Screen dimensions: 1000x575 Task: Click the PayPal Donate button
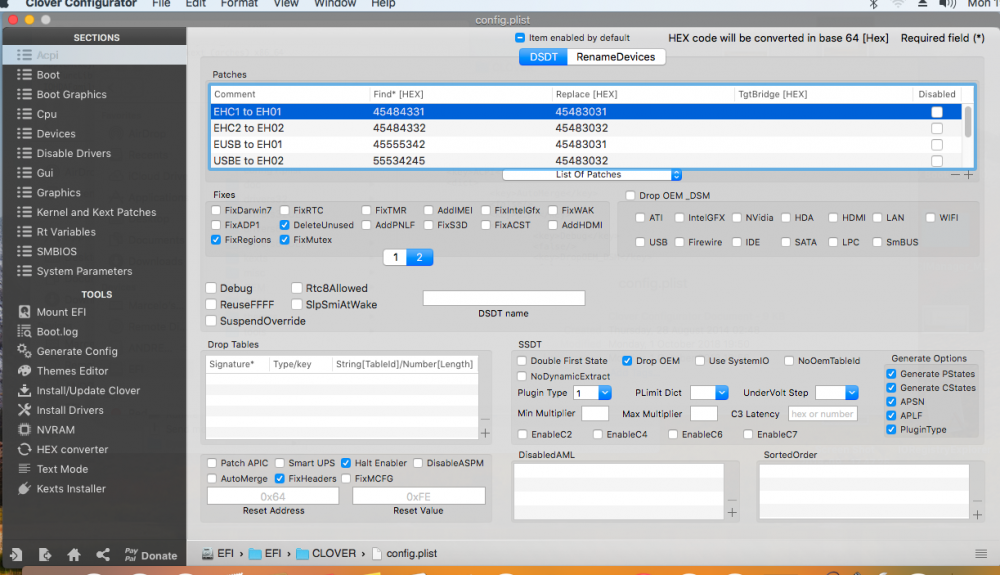(151, 555)
